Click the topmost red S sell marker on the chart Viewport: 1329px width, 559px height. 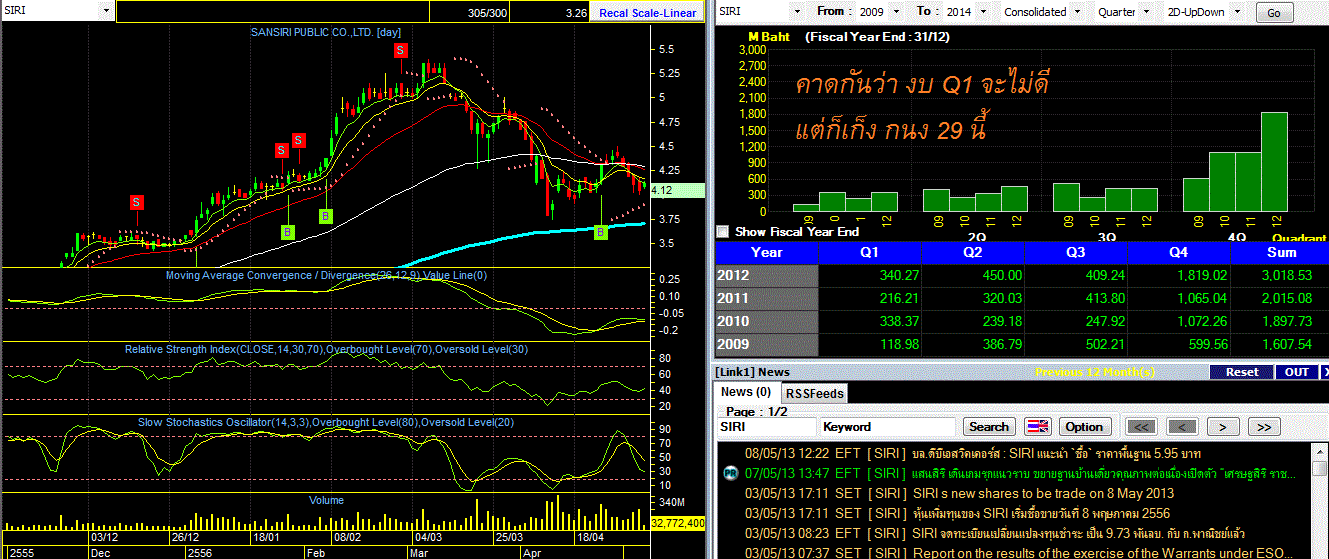tap(399, 50)
